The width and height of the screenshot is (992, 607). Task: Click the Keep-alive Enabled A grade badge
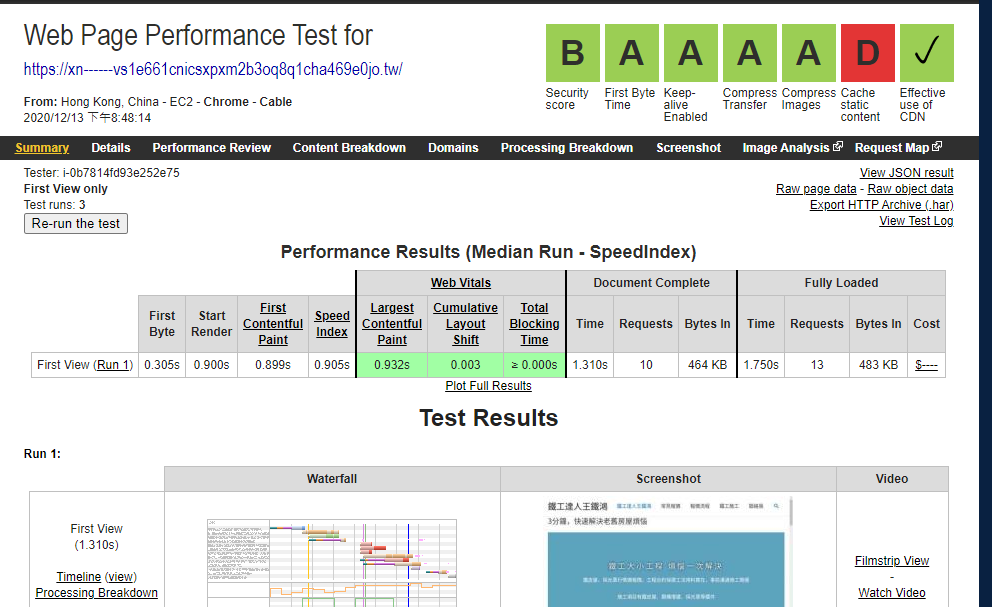point(690,53)
